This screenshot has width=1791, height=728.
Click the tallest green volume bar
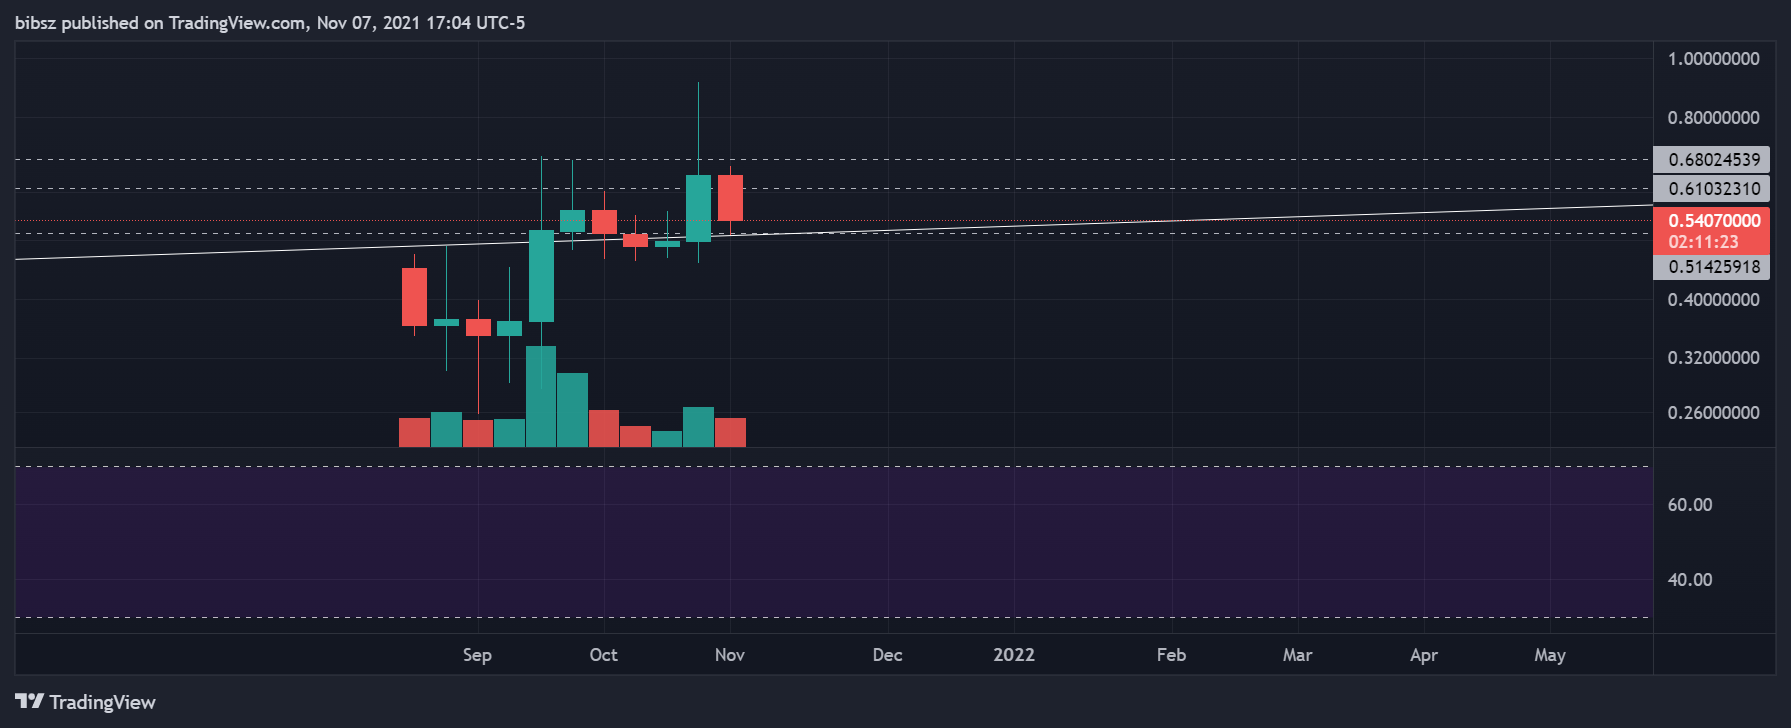tap(541, 397)
